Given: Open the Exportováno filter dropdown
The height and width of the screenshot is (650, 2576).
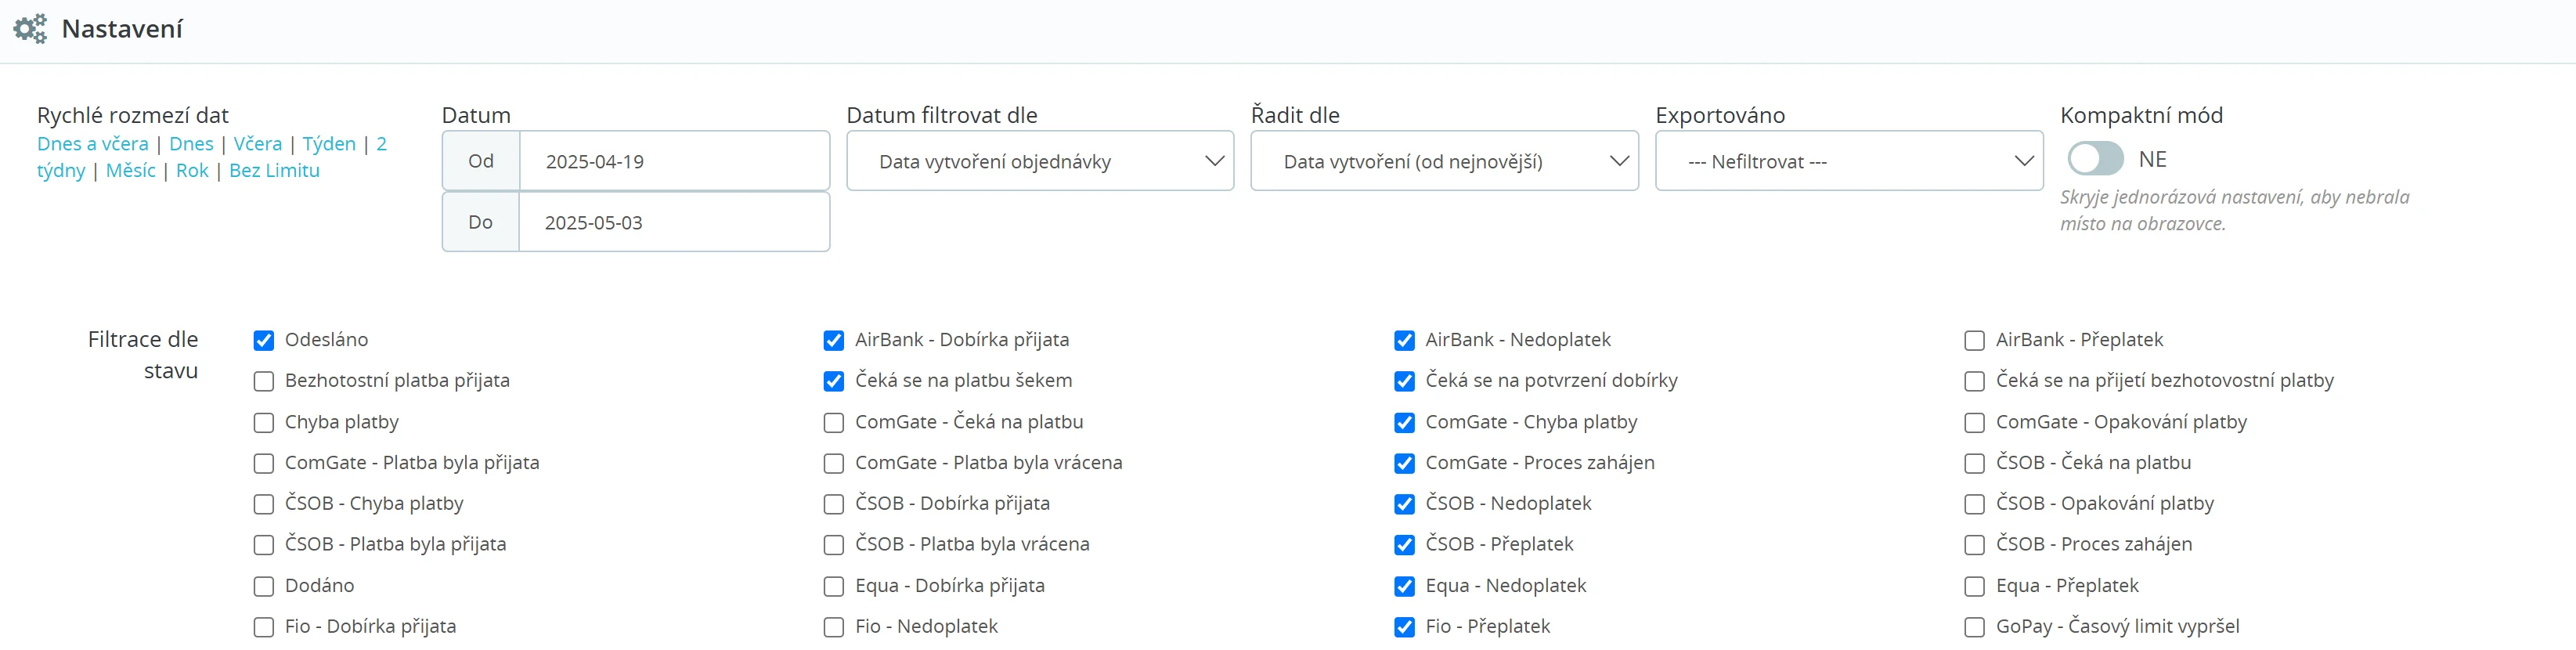Looking at the screenshot, I should point(1848,161).
